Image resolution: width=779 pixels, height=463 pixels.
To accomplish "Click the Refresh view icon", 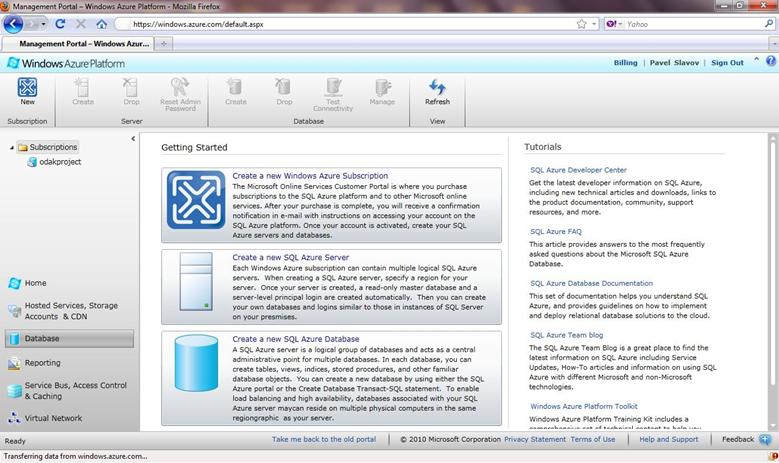I will [437, 87].
